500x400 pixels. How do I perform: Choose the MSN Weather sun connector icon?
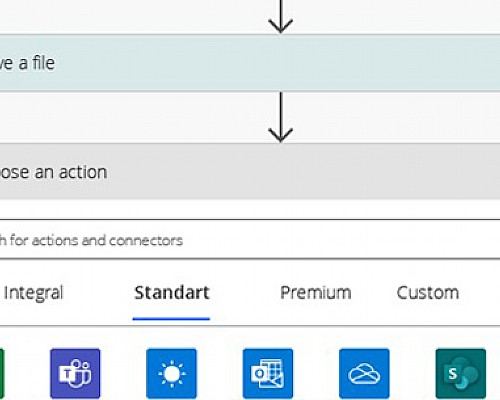171,373
